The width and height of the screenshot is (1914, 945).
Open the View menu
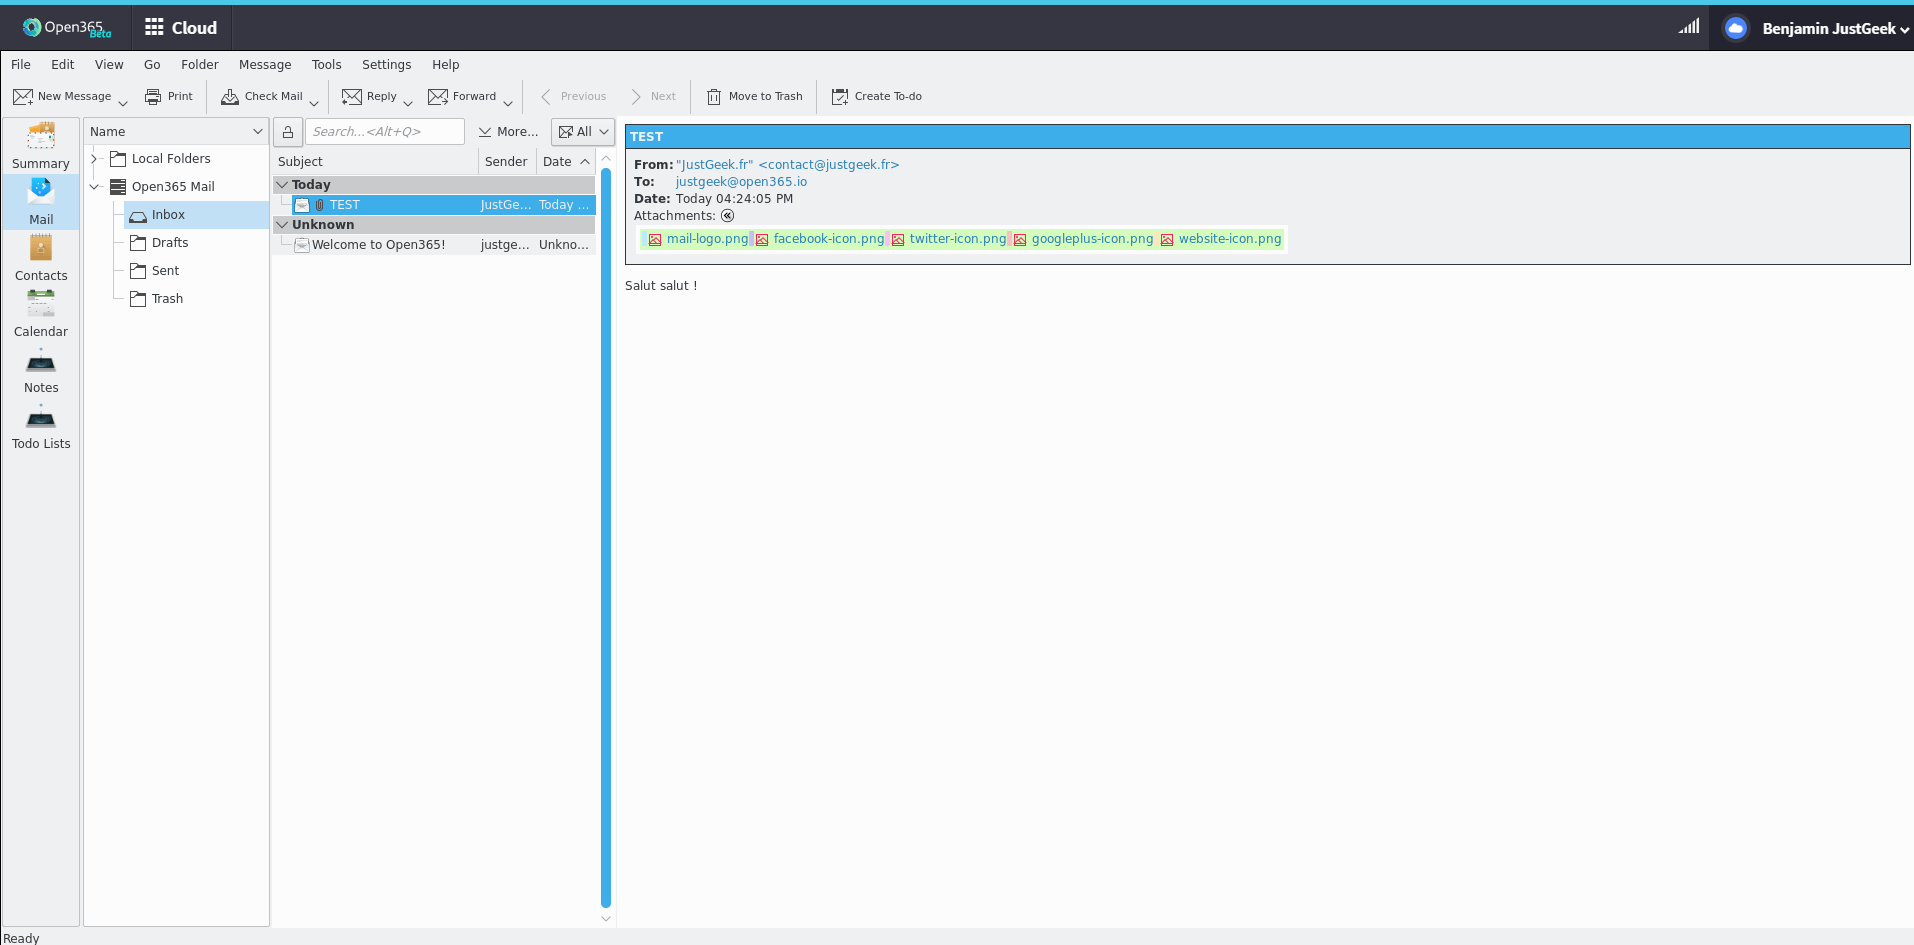coord(109,64)
